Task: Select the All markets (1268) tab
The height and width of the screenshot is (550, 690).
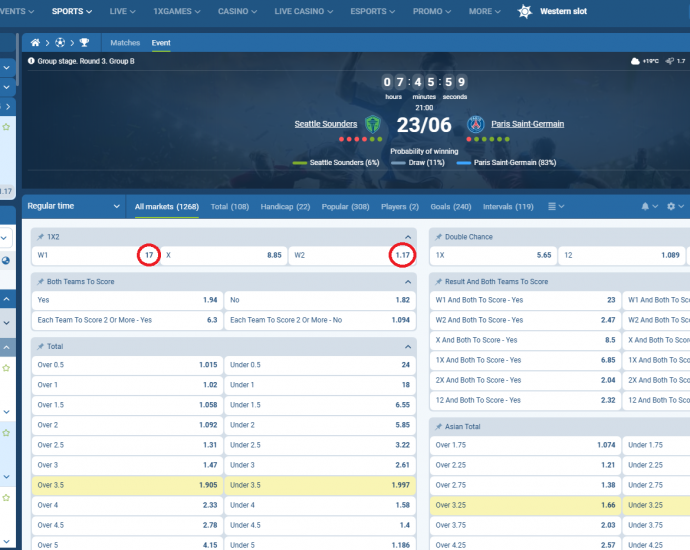Action: [167, 206]
